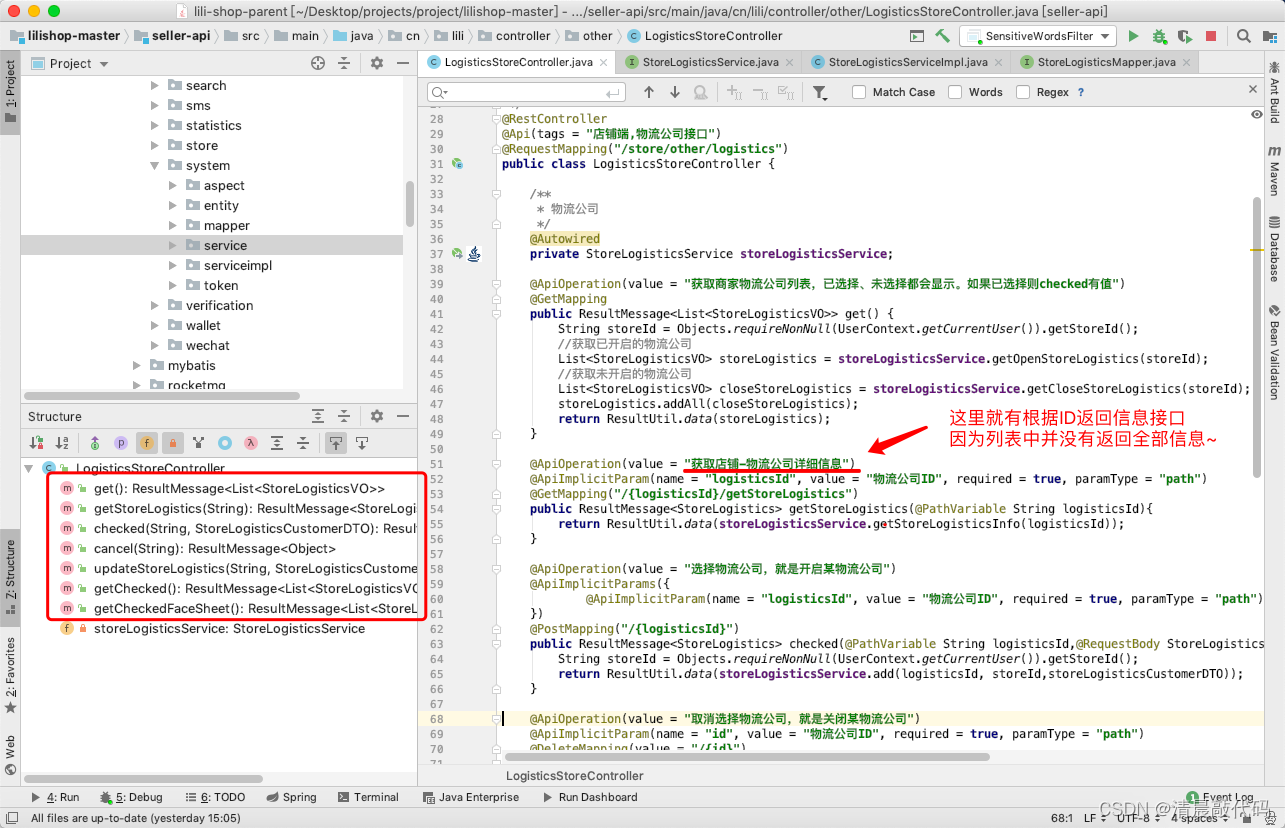The height and width of the screenshot is (828, 1285).
Task: Collapse the system folder
Action: pos(155,166)
